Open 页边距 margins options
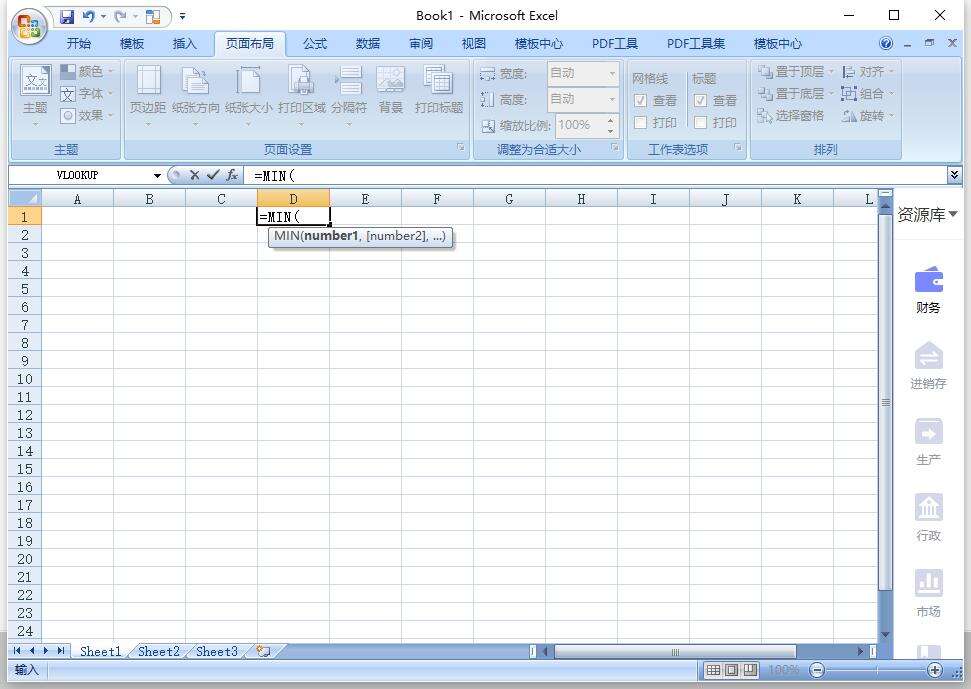The image size is (971, 689). pyautogui.click(x=147, y=96)
